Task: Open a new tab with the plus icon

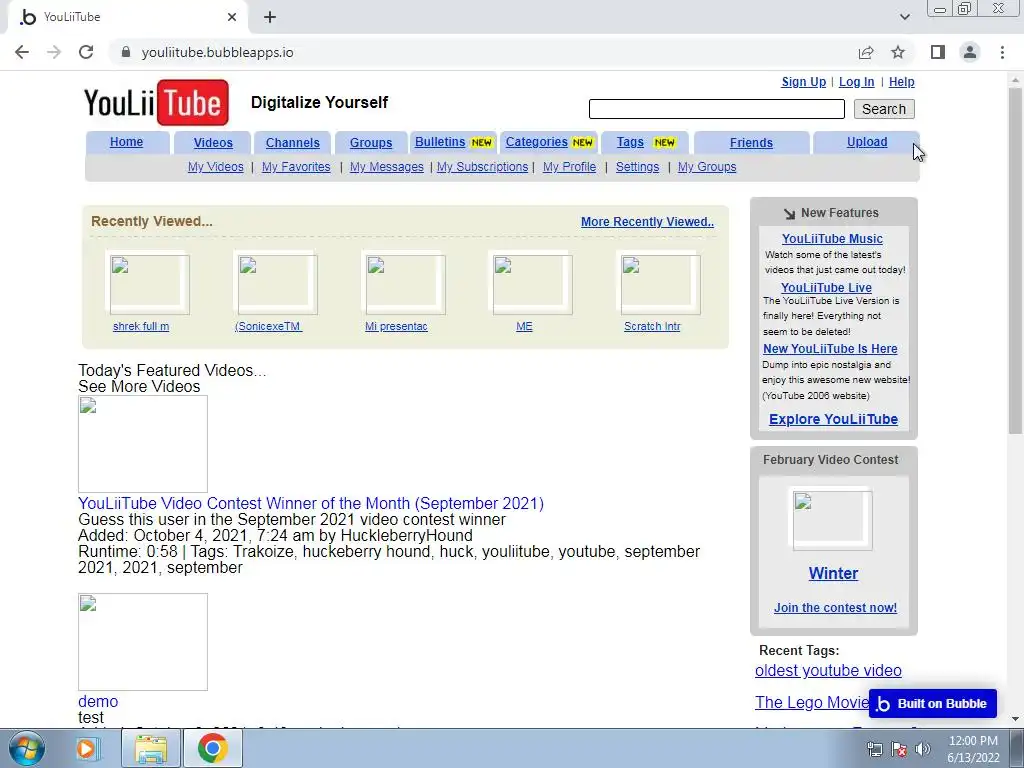Action: pyautogui.click(x=270, y=17)
